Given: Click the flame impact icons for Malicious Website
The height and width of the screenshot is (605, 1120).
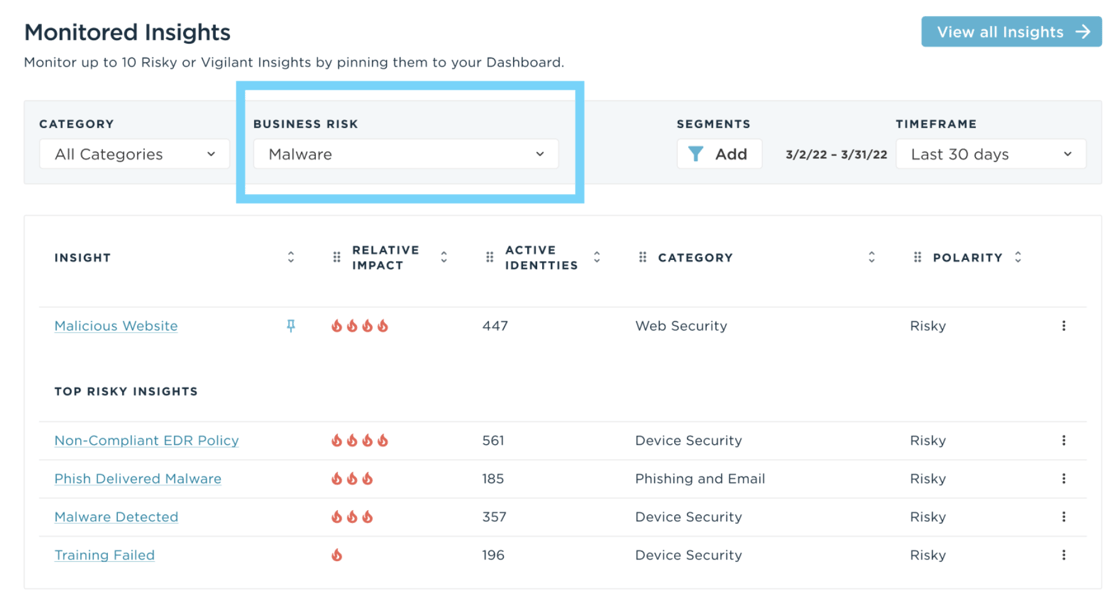Looking at the screenshot, I should (x=359, y=326).
